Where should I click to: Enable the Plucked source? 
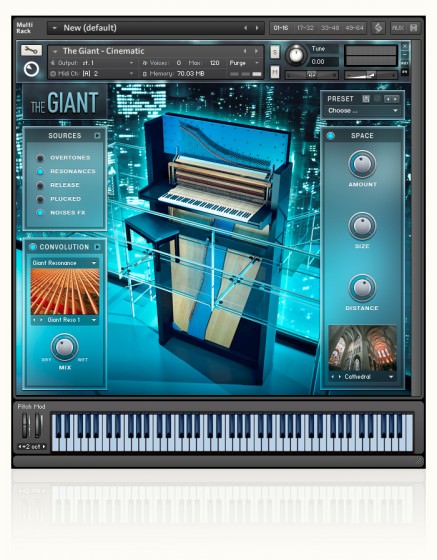point(40,199)
